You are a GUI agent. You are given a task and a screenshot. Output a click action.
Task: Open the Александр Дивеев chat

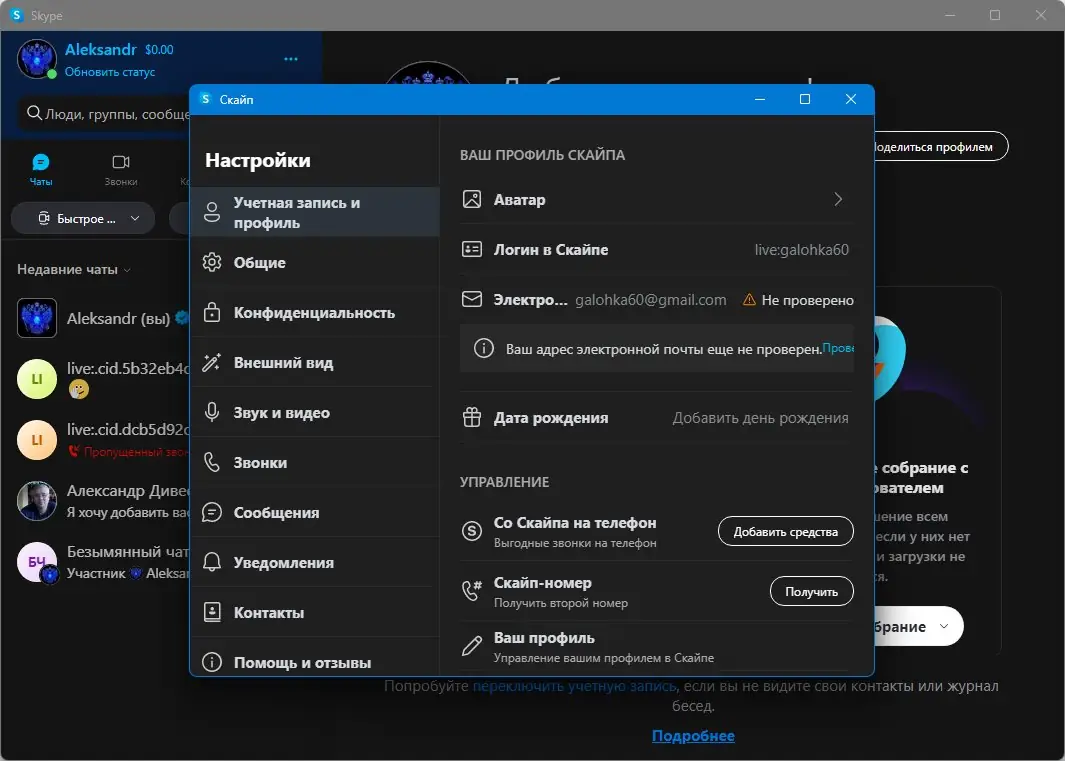pyautogui.click(x=95, y=501)
